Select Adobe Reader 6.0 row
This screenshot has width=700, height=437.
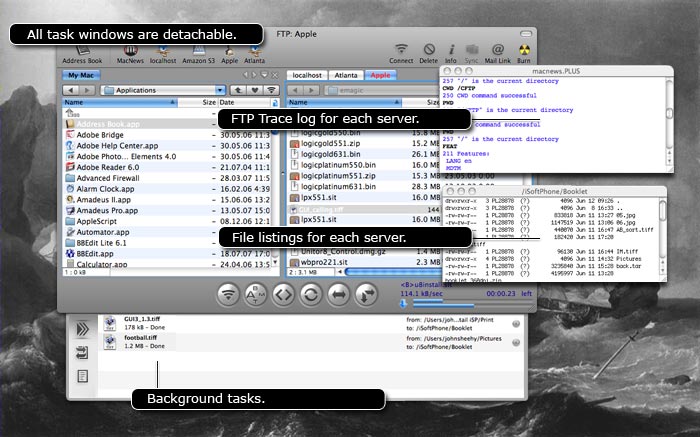click(x=166, y=167)
